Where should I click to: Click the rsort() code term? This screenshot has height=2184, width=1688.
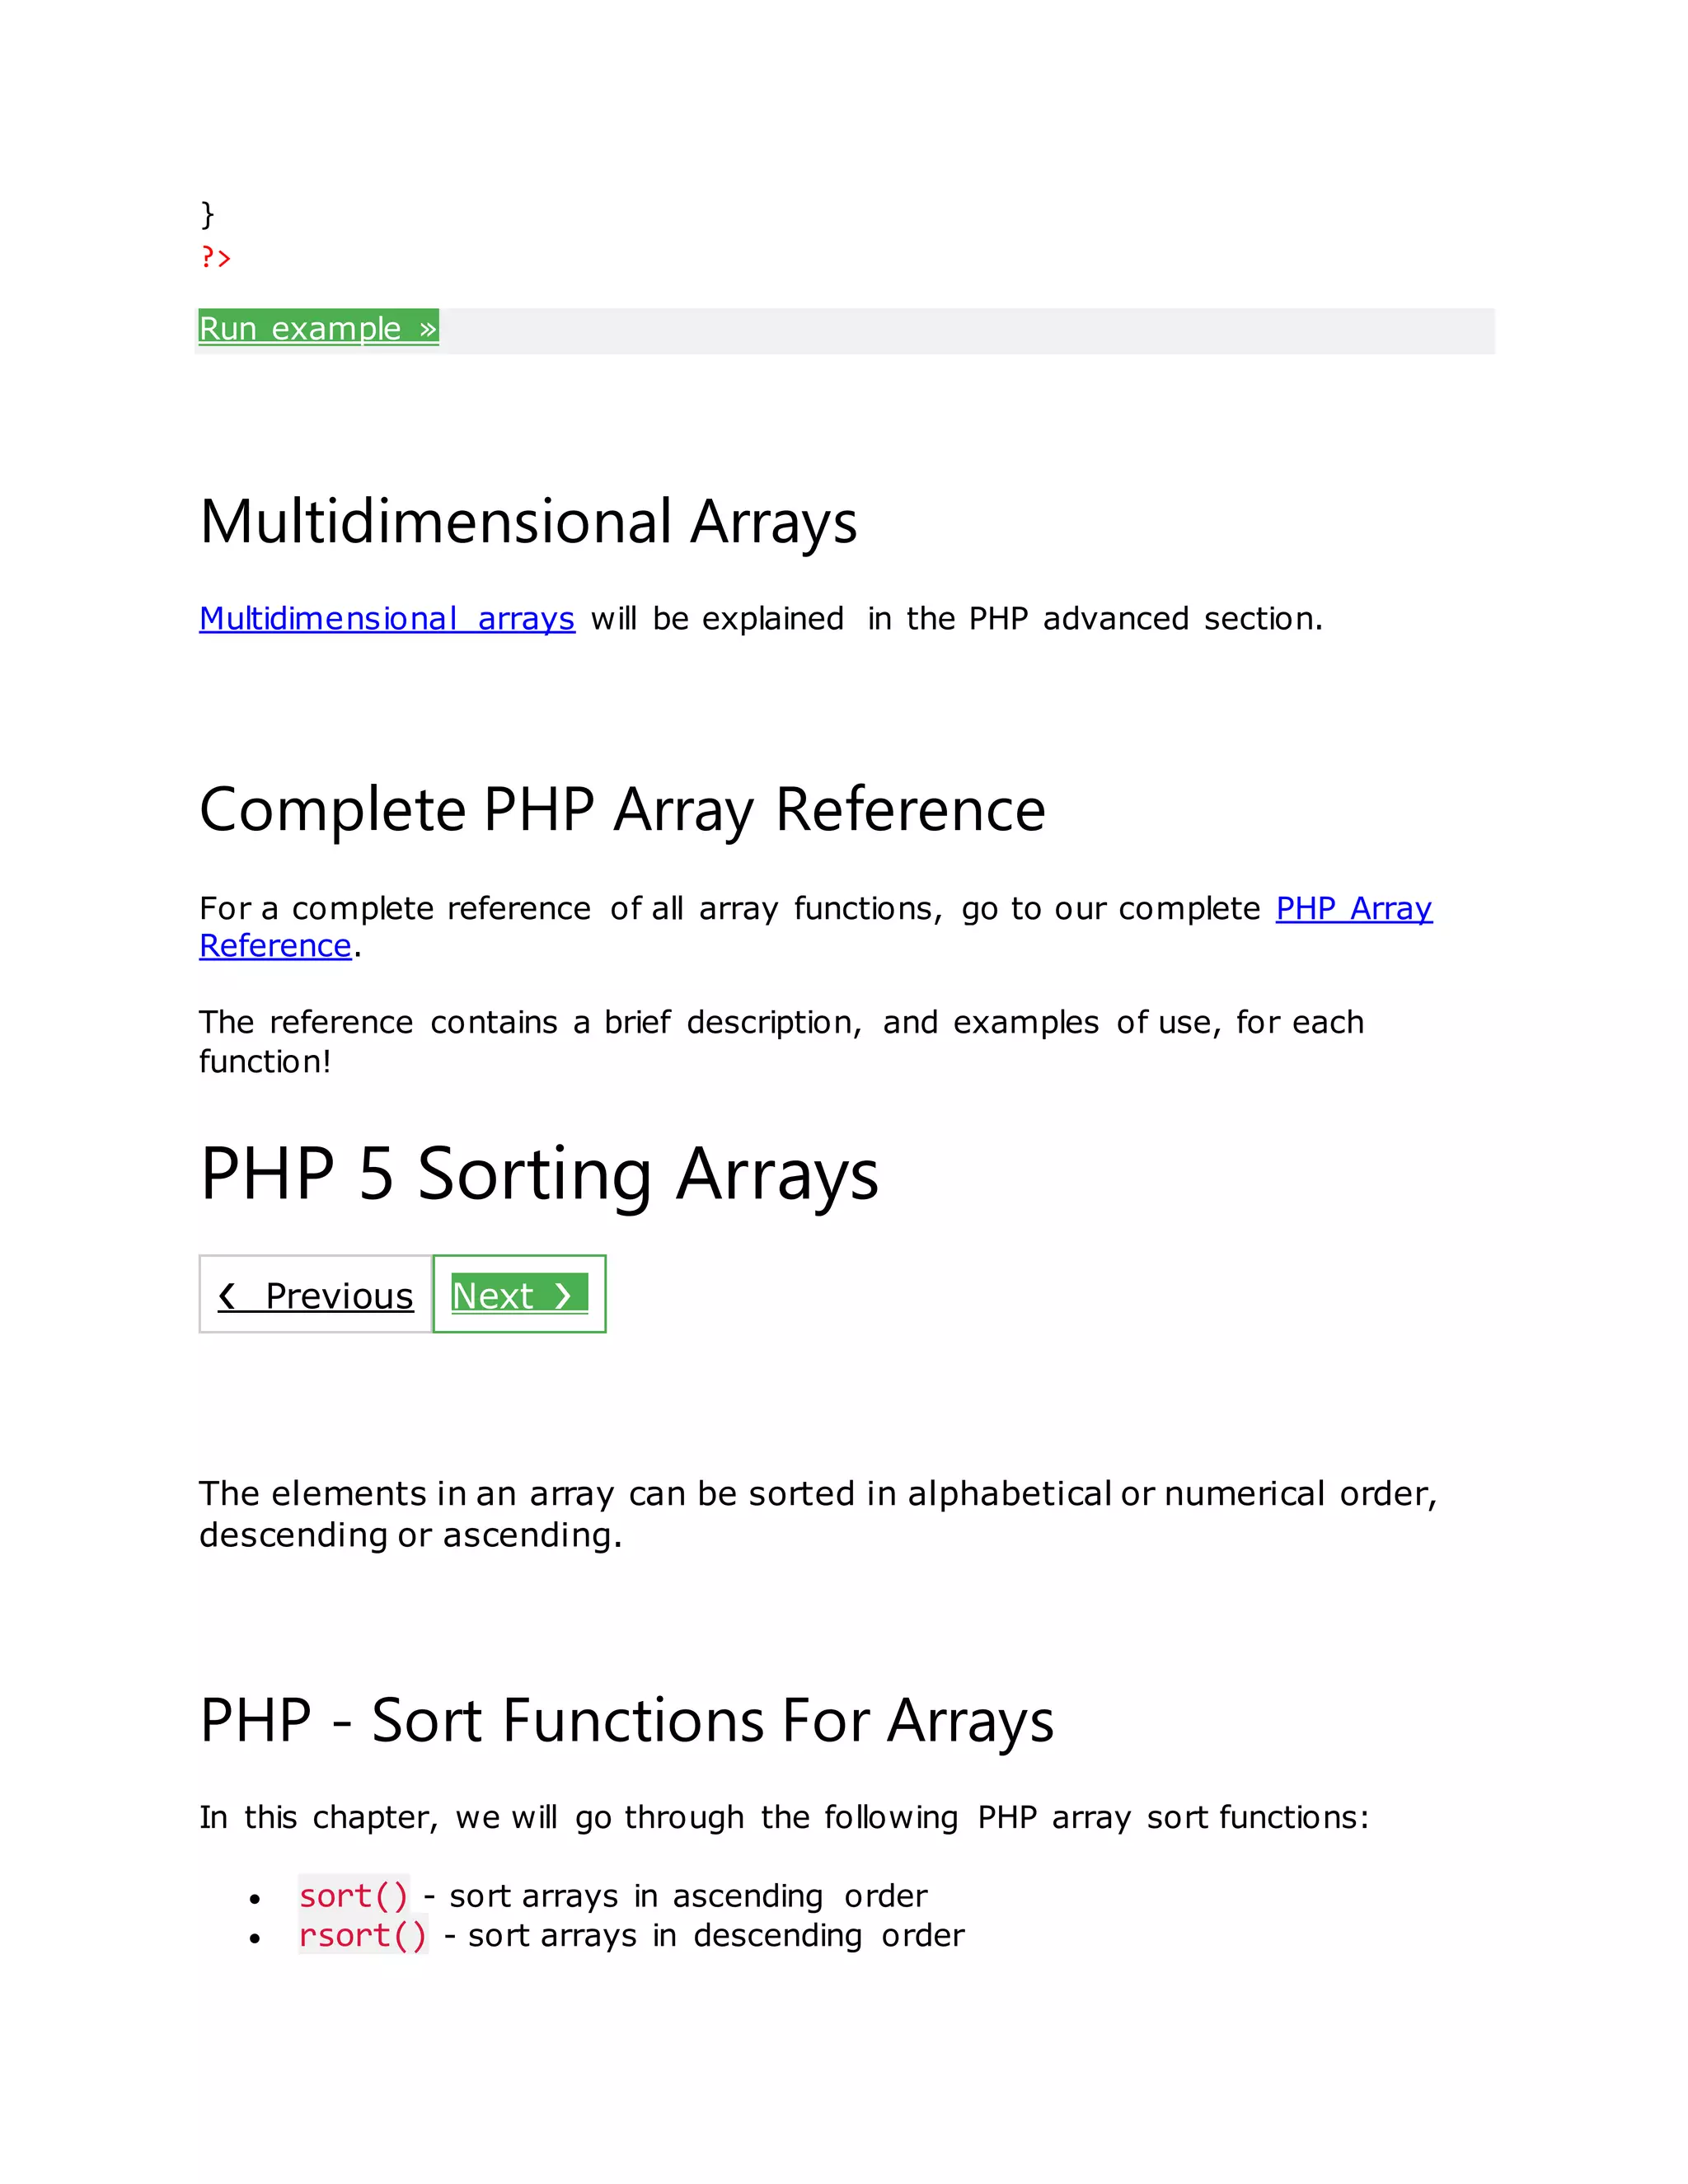pos(363,1936)
